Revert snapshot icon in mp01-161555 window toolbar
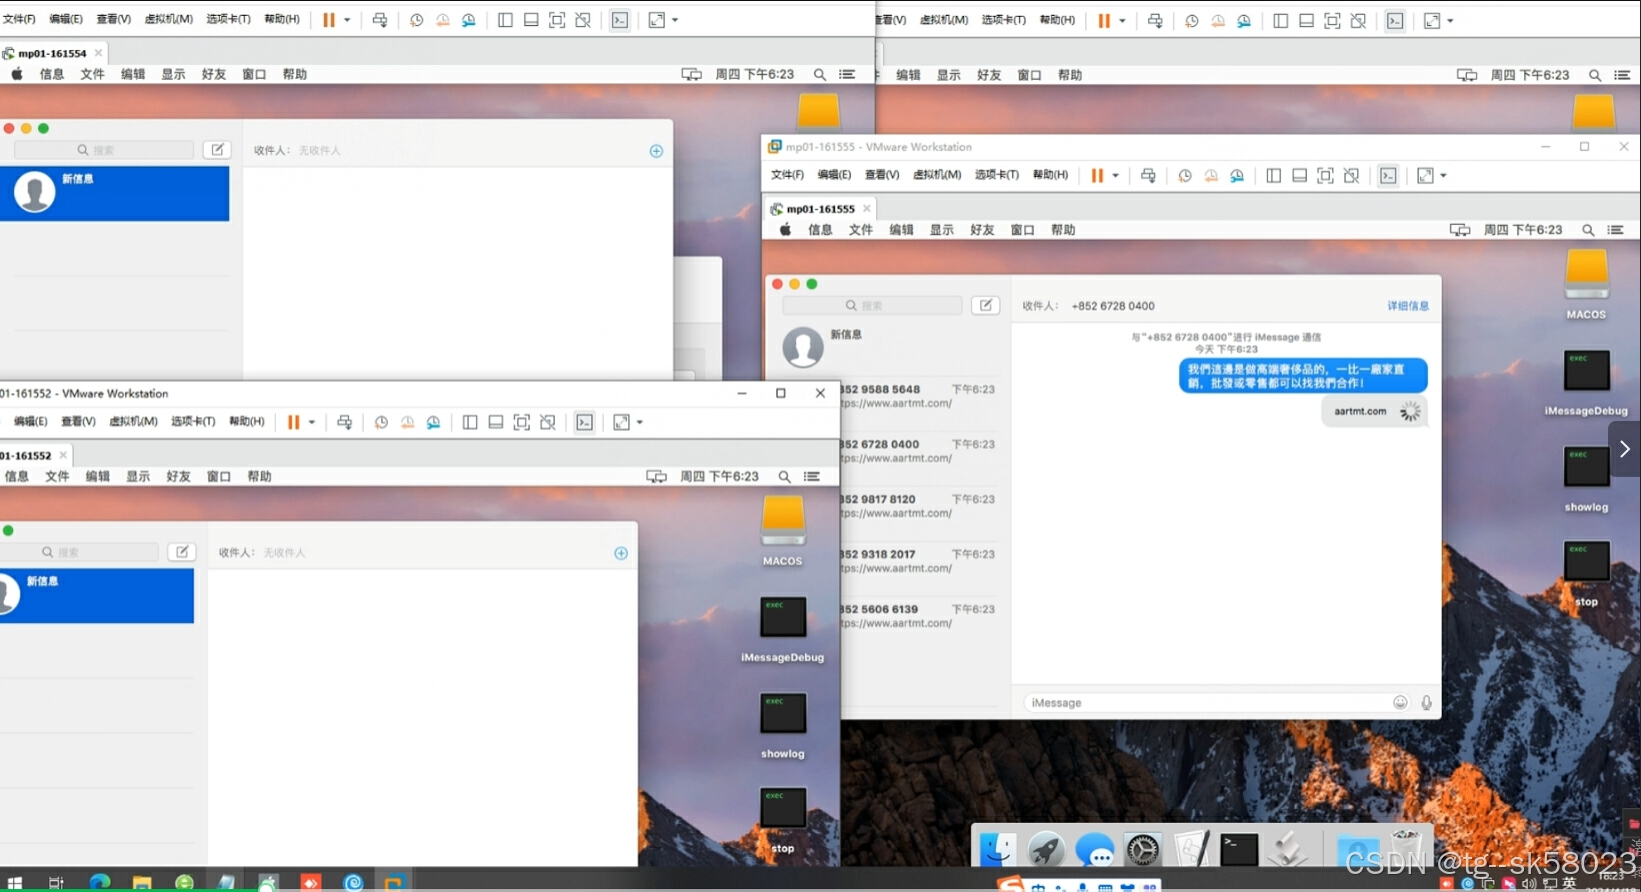 [1211, 175]
